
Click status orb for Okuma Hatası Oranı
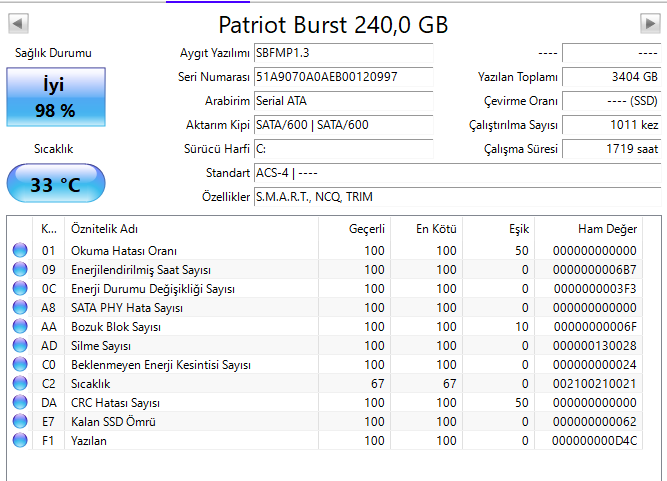(20, 250)
